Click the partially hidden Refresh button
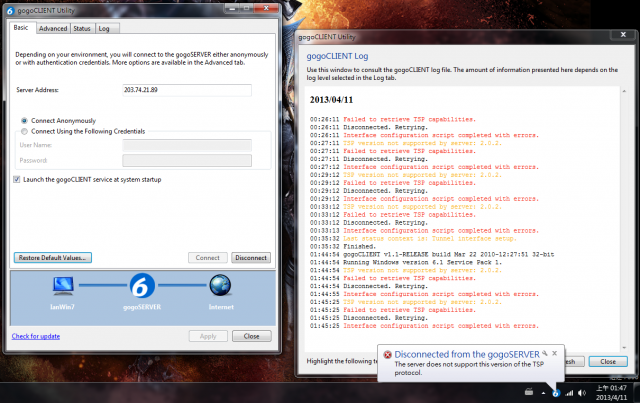Image resolution: width=640 pixels, height=403 pixels. tap(575, 361)
